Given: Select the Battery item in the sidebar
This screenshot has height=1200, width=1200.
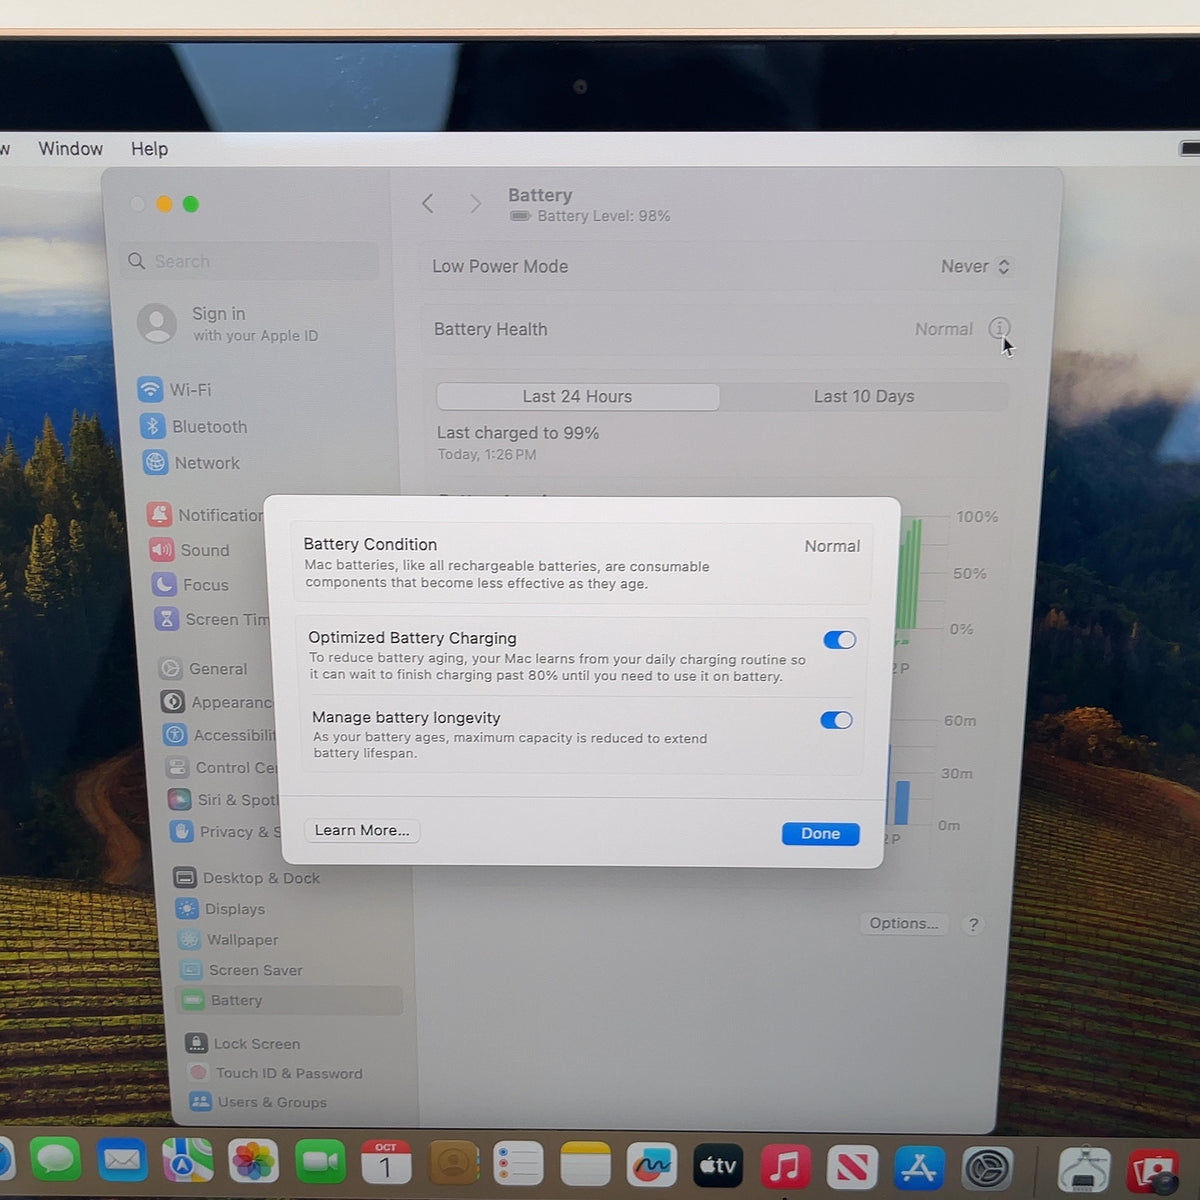Looking at the screenshot, I should click(x=290, y=1000).
